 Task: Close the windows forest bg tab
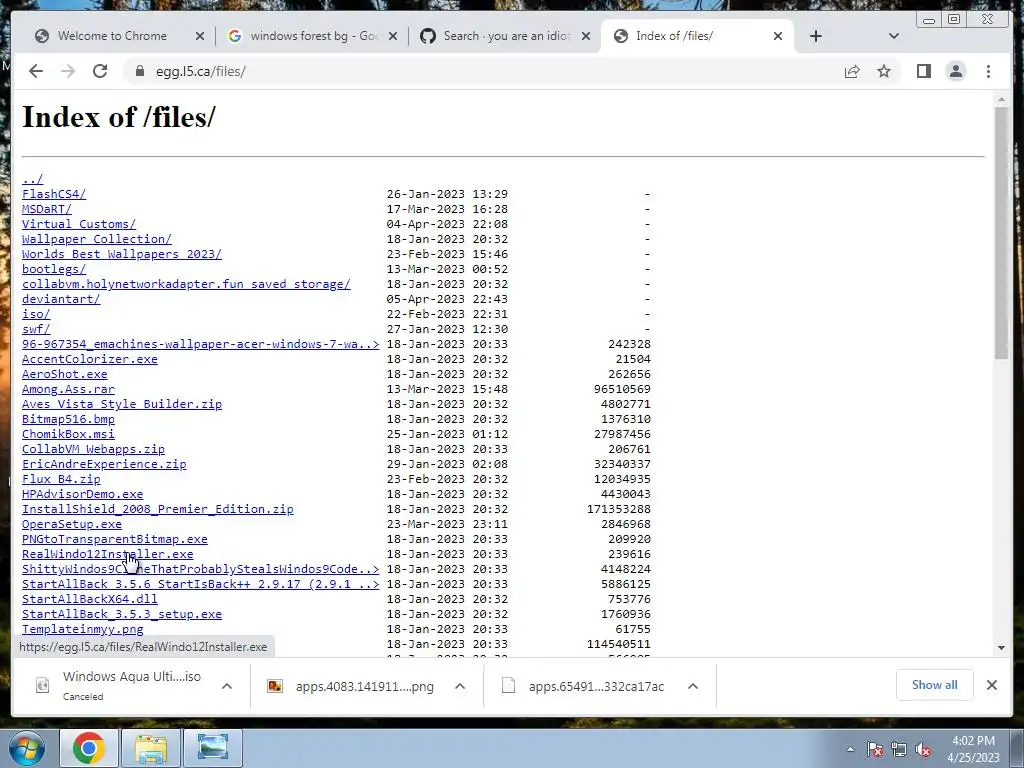tap(393, 36)
